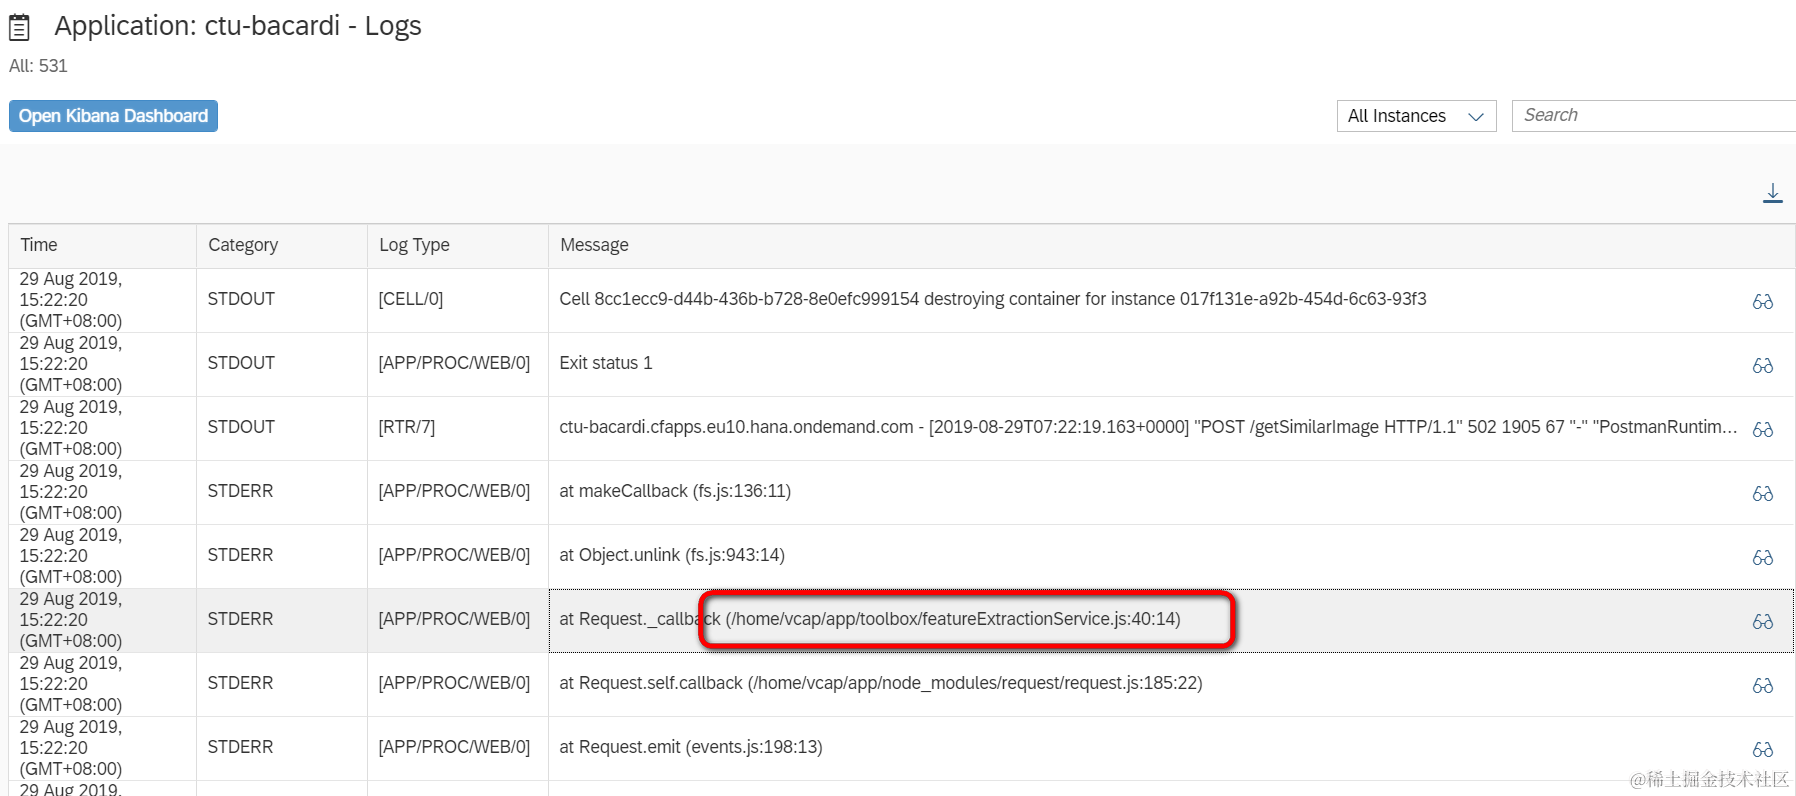1796x796 pixels.
Task: Download logs via the download icon
Action: 1772,193
